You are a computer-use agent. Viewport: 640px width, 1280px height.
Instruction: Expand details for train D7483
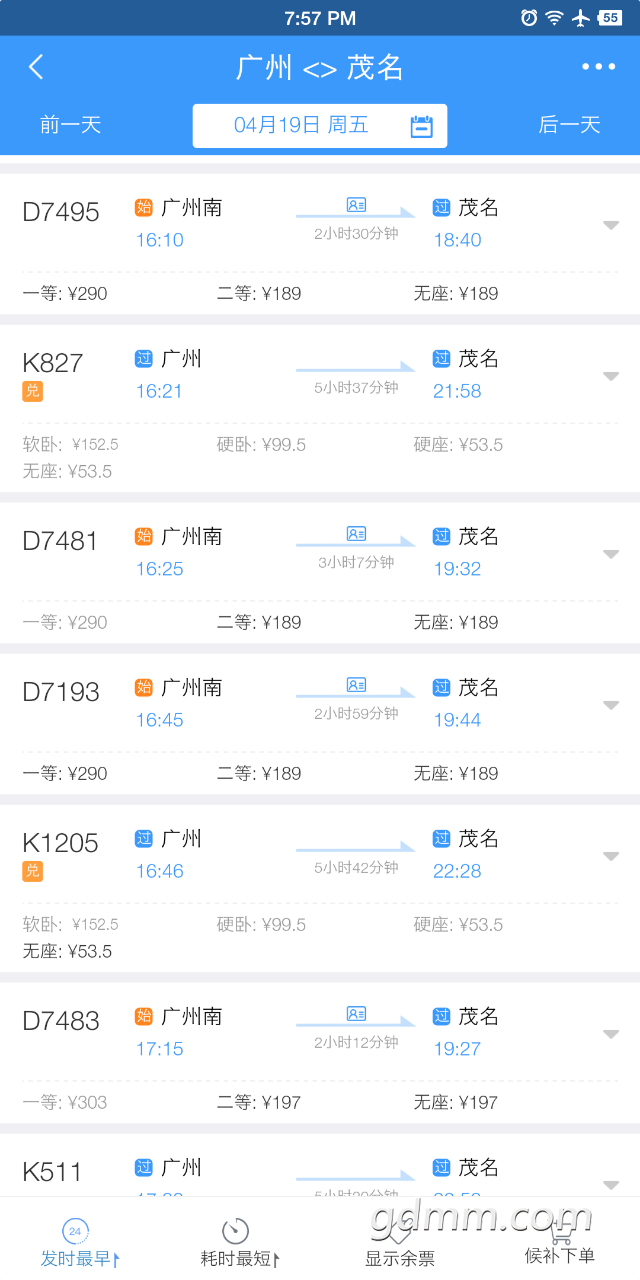(611, 1034)
